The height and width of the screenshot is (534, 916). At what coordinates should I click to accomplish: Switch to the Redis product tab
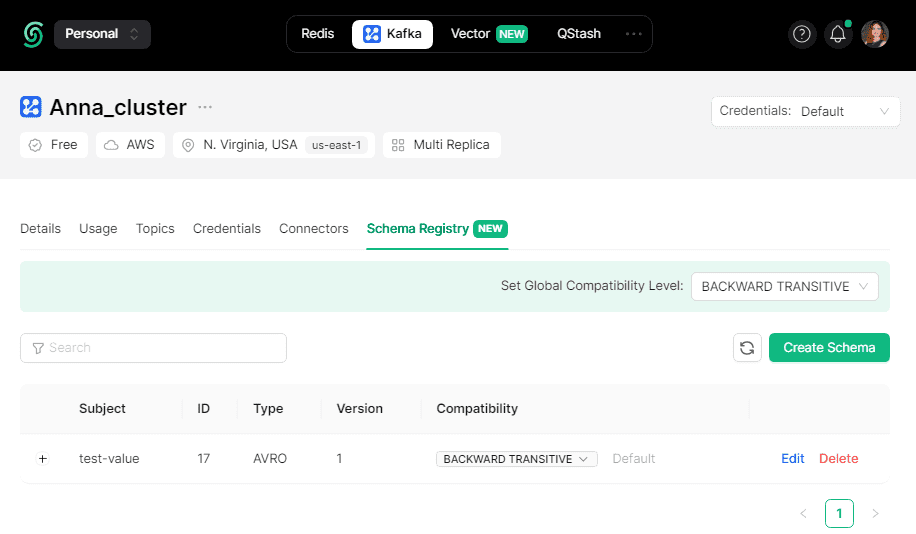(317, 34)
